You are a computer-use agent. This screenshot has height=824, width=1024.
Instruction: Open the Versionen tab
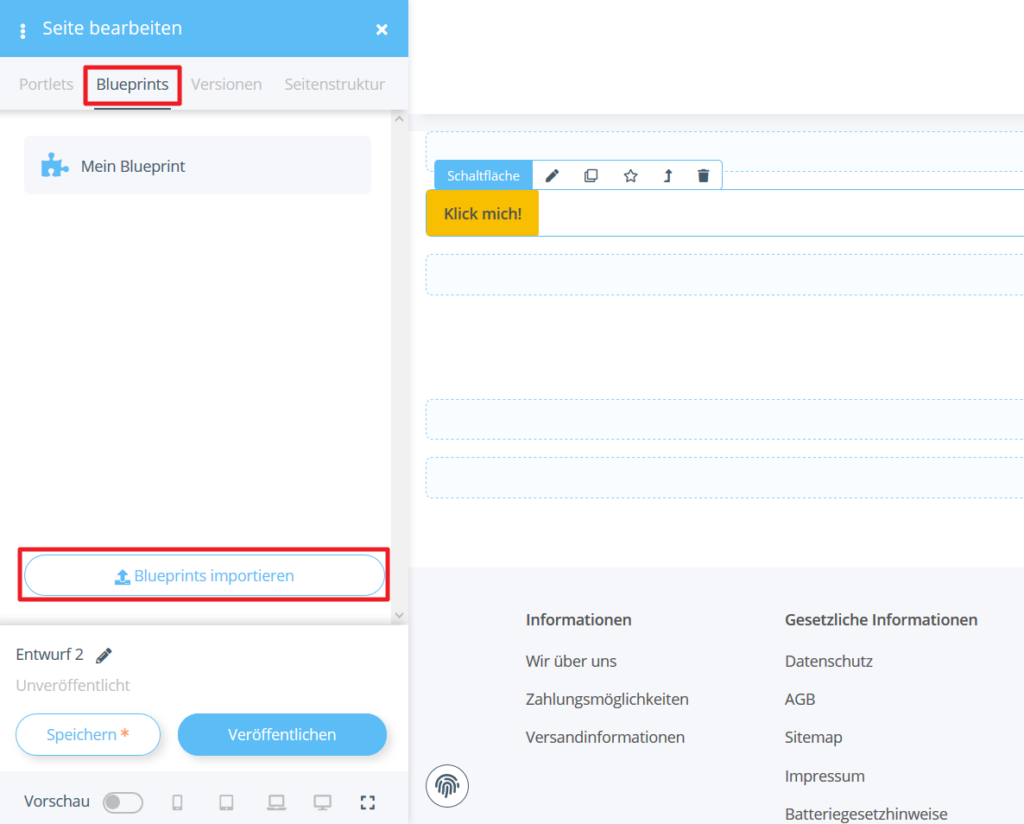pyautogui.click(x=226, y=84)
